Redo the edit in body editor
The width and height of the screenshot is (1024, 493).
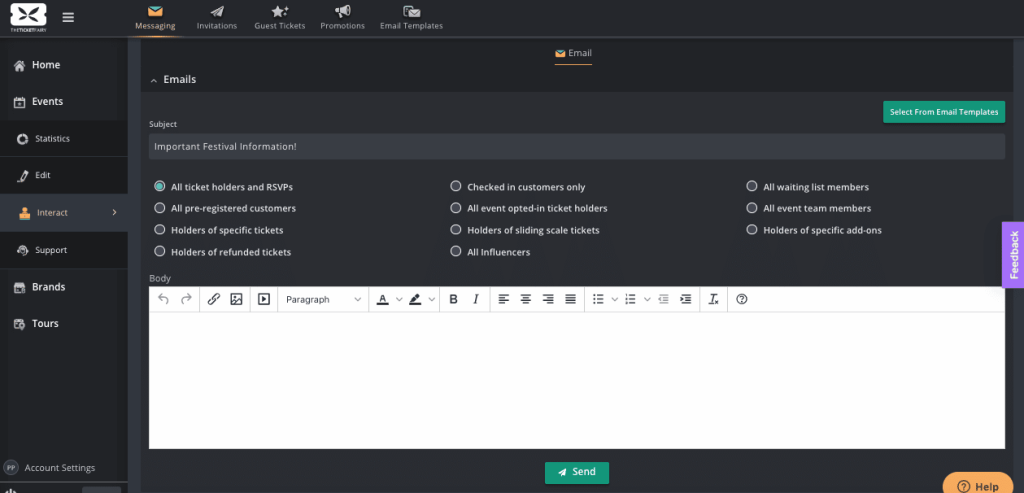(x=186, y=299)
